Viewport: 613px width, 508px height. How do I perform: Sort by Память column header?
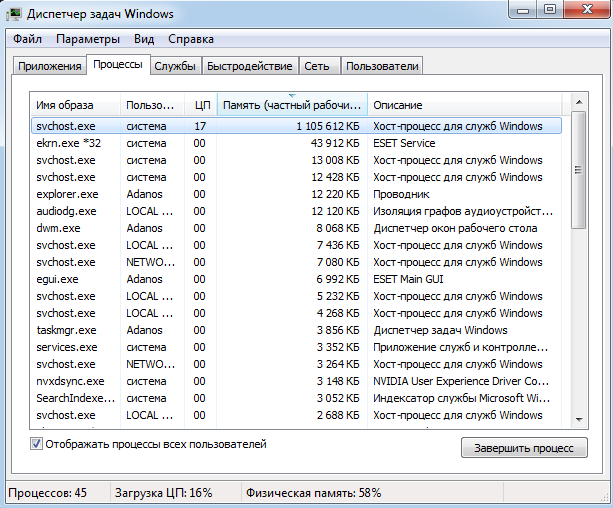[x=292, y=105]
